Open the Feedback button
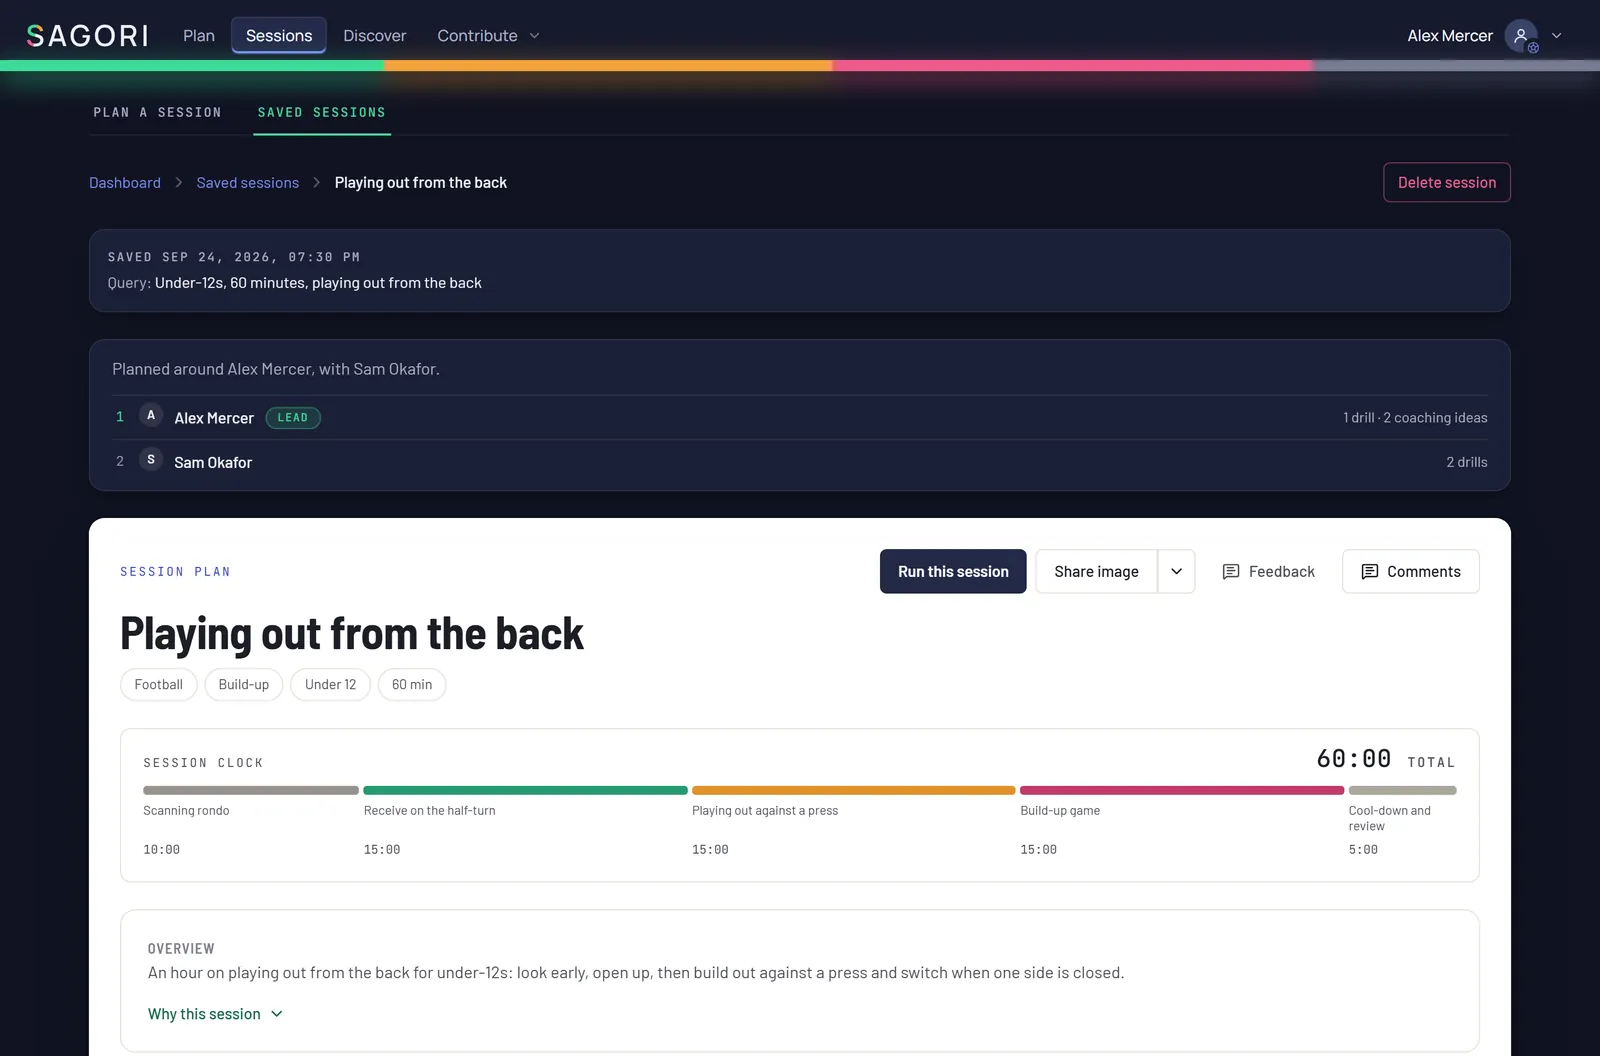This screenshot has width=1600, height=1056. coord(1268,571)
